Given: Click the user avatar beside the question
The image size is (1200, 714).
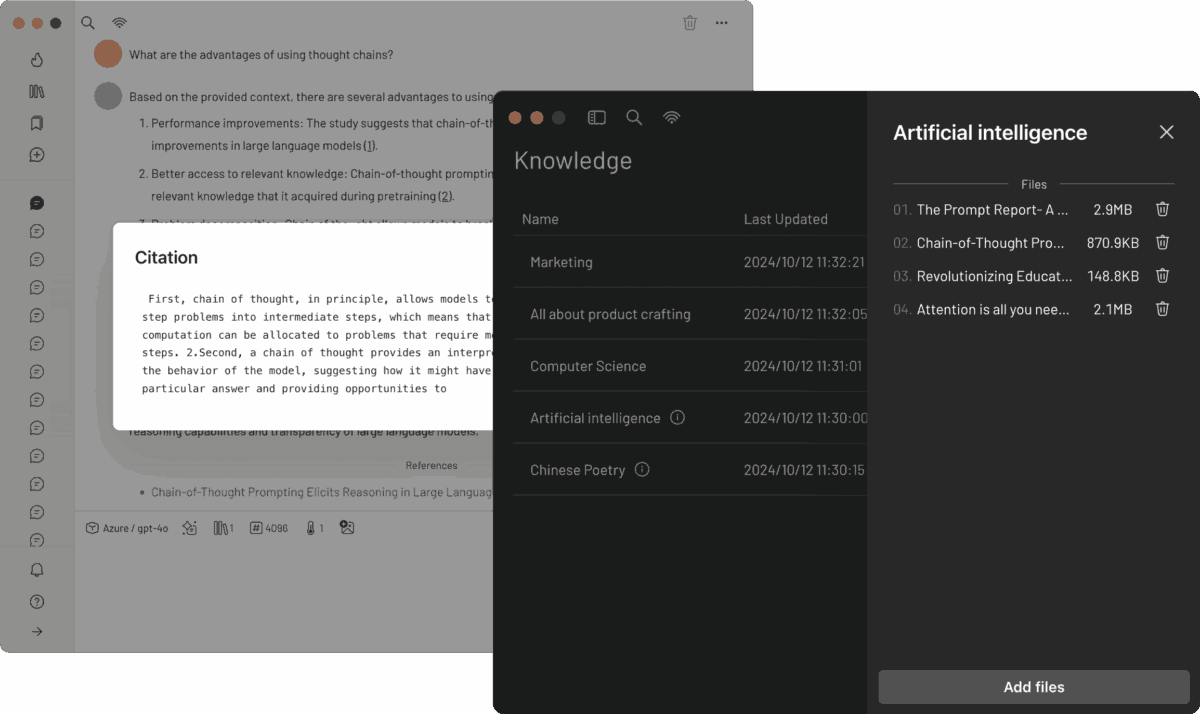Looking at the screenshot, I should pyautogui.click(x=108, y=54).
